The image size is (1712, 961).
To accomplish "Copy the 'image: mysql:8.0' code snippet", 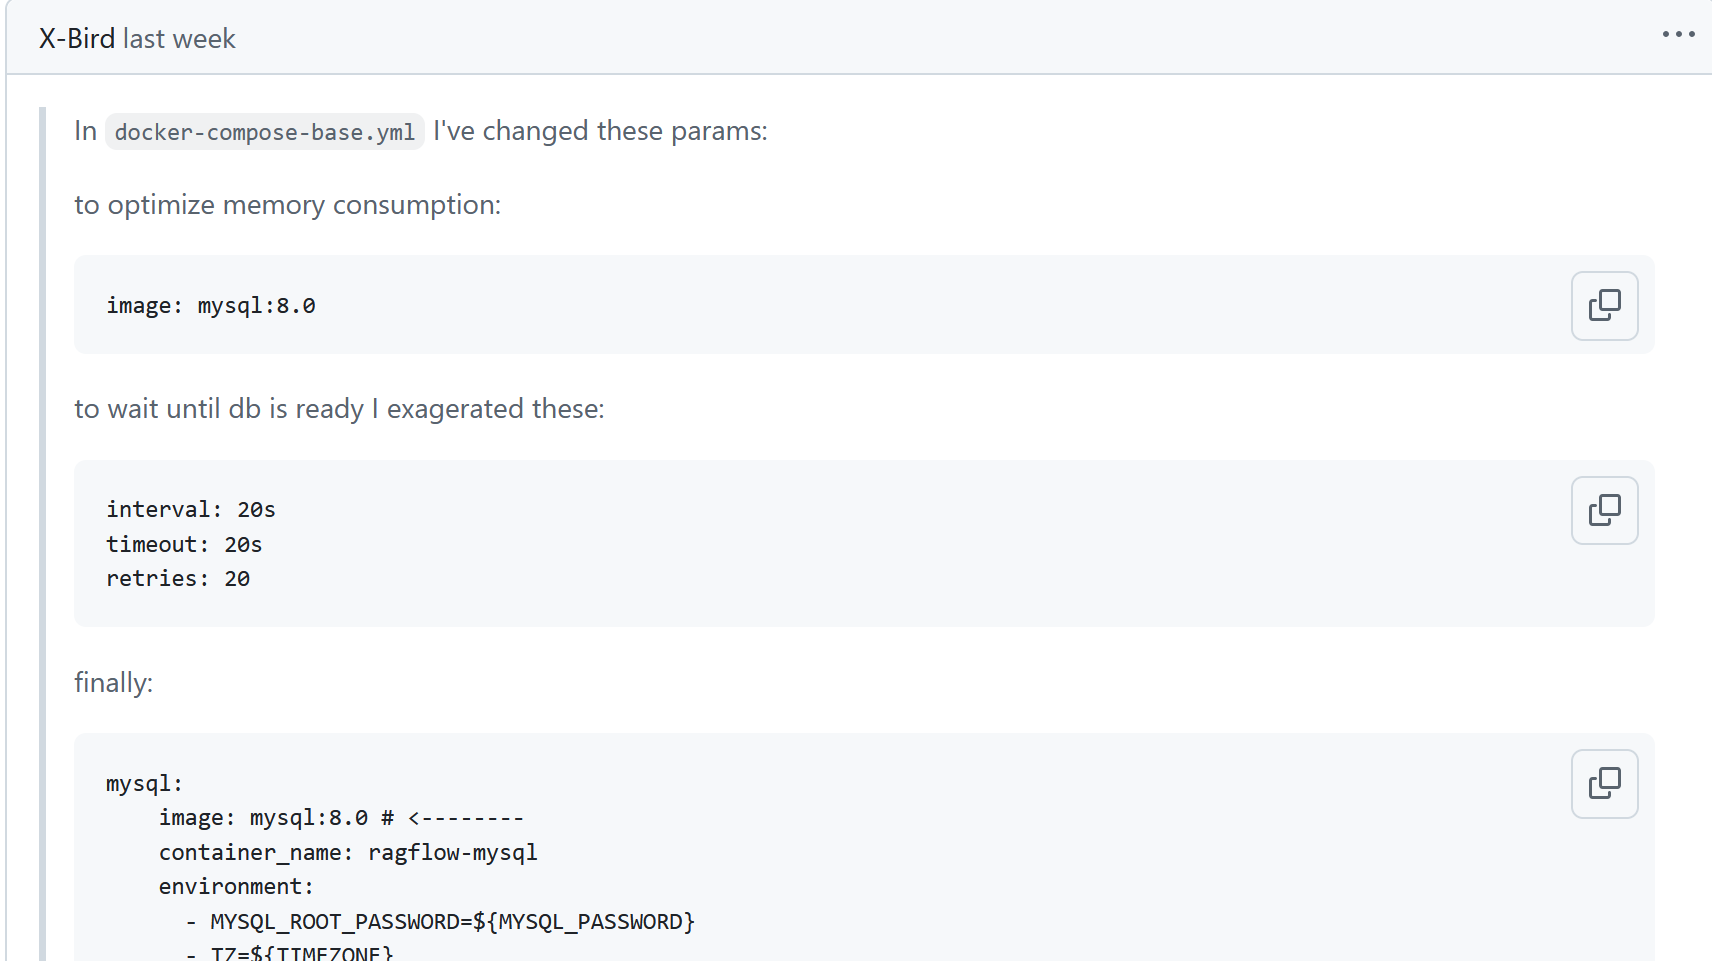I will tap(1604, 306).
